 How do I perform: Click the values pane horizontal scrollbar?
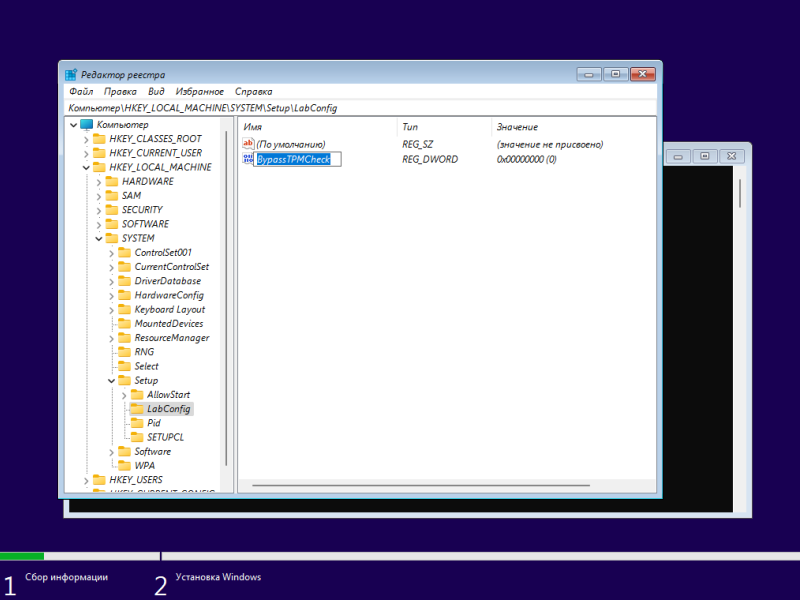click(x=421, y=485)
